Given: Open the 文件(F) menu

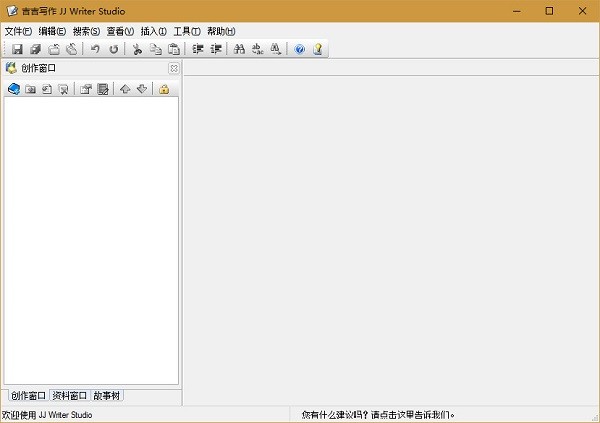Looking at the screenshot, I should point(18,31).
